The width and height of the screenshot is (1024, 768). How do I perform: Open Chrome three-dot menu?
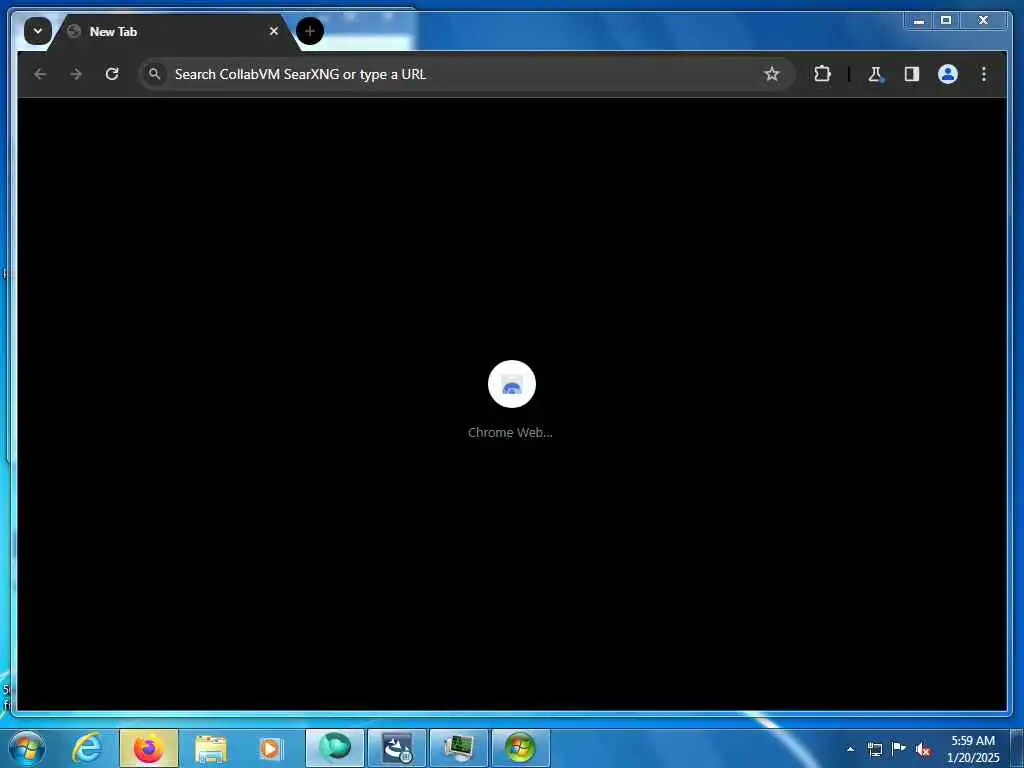pyautogui.click(x=984, y=74)
